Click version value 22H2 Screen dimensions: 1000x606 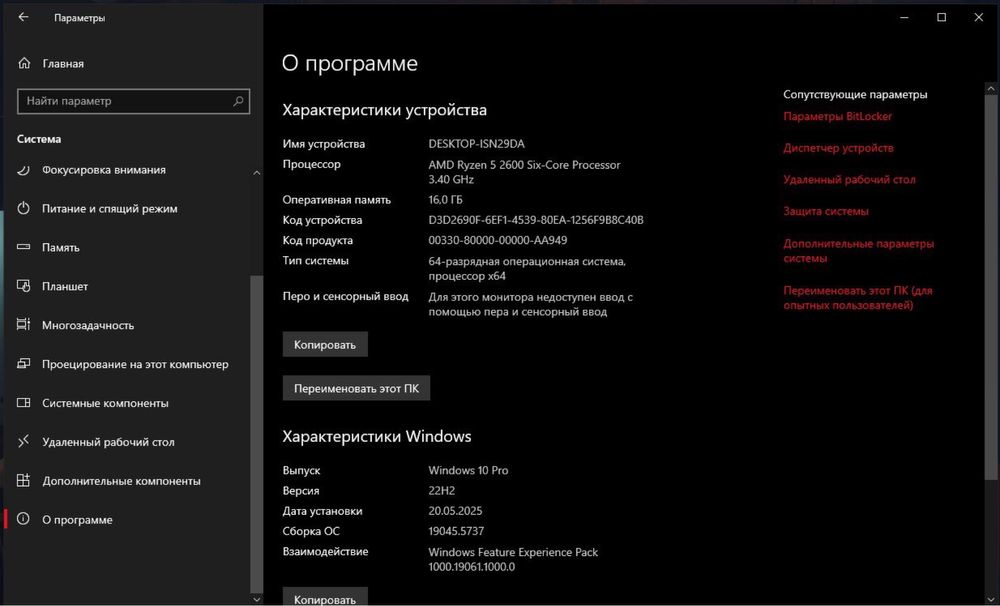pyautogui.click(x=441, y=491)
